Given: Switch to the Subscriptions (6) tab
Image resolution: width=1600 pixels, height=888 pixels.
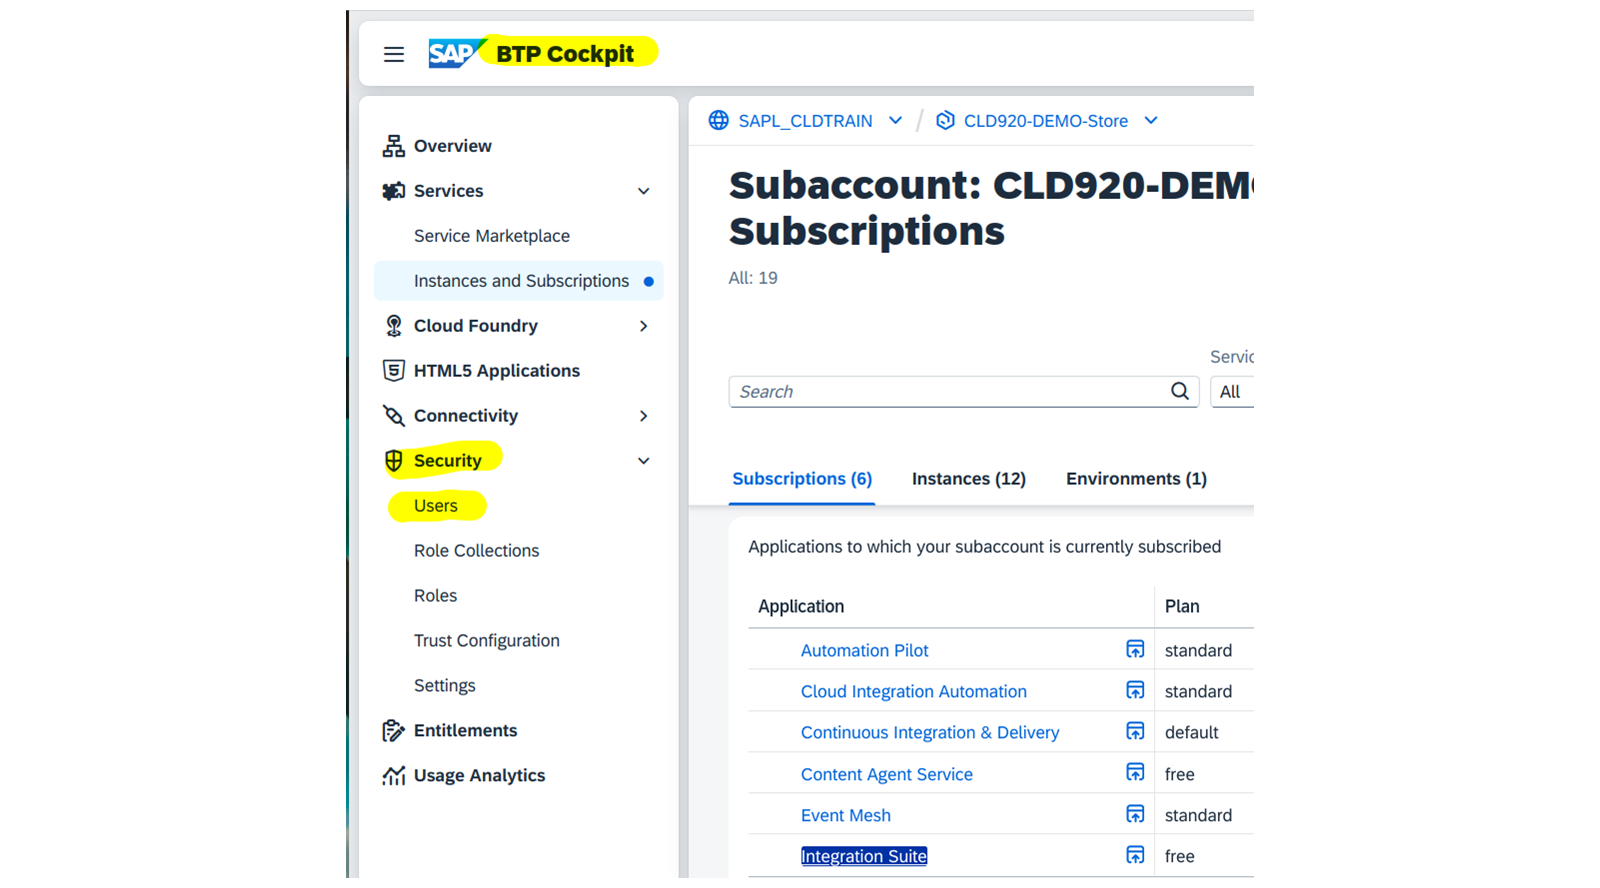Looking at the screenshot, I should (802, 479).
